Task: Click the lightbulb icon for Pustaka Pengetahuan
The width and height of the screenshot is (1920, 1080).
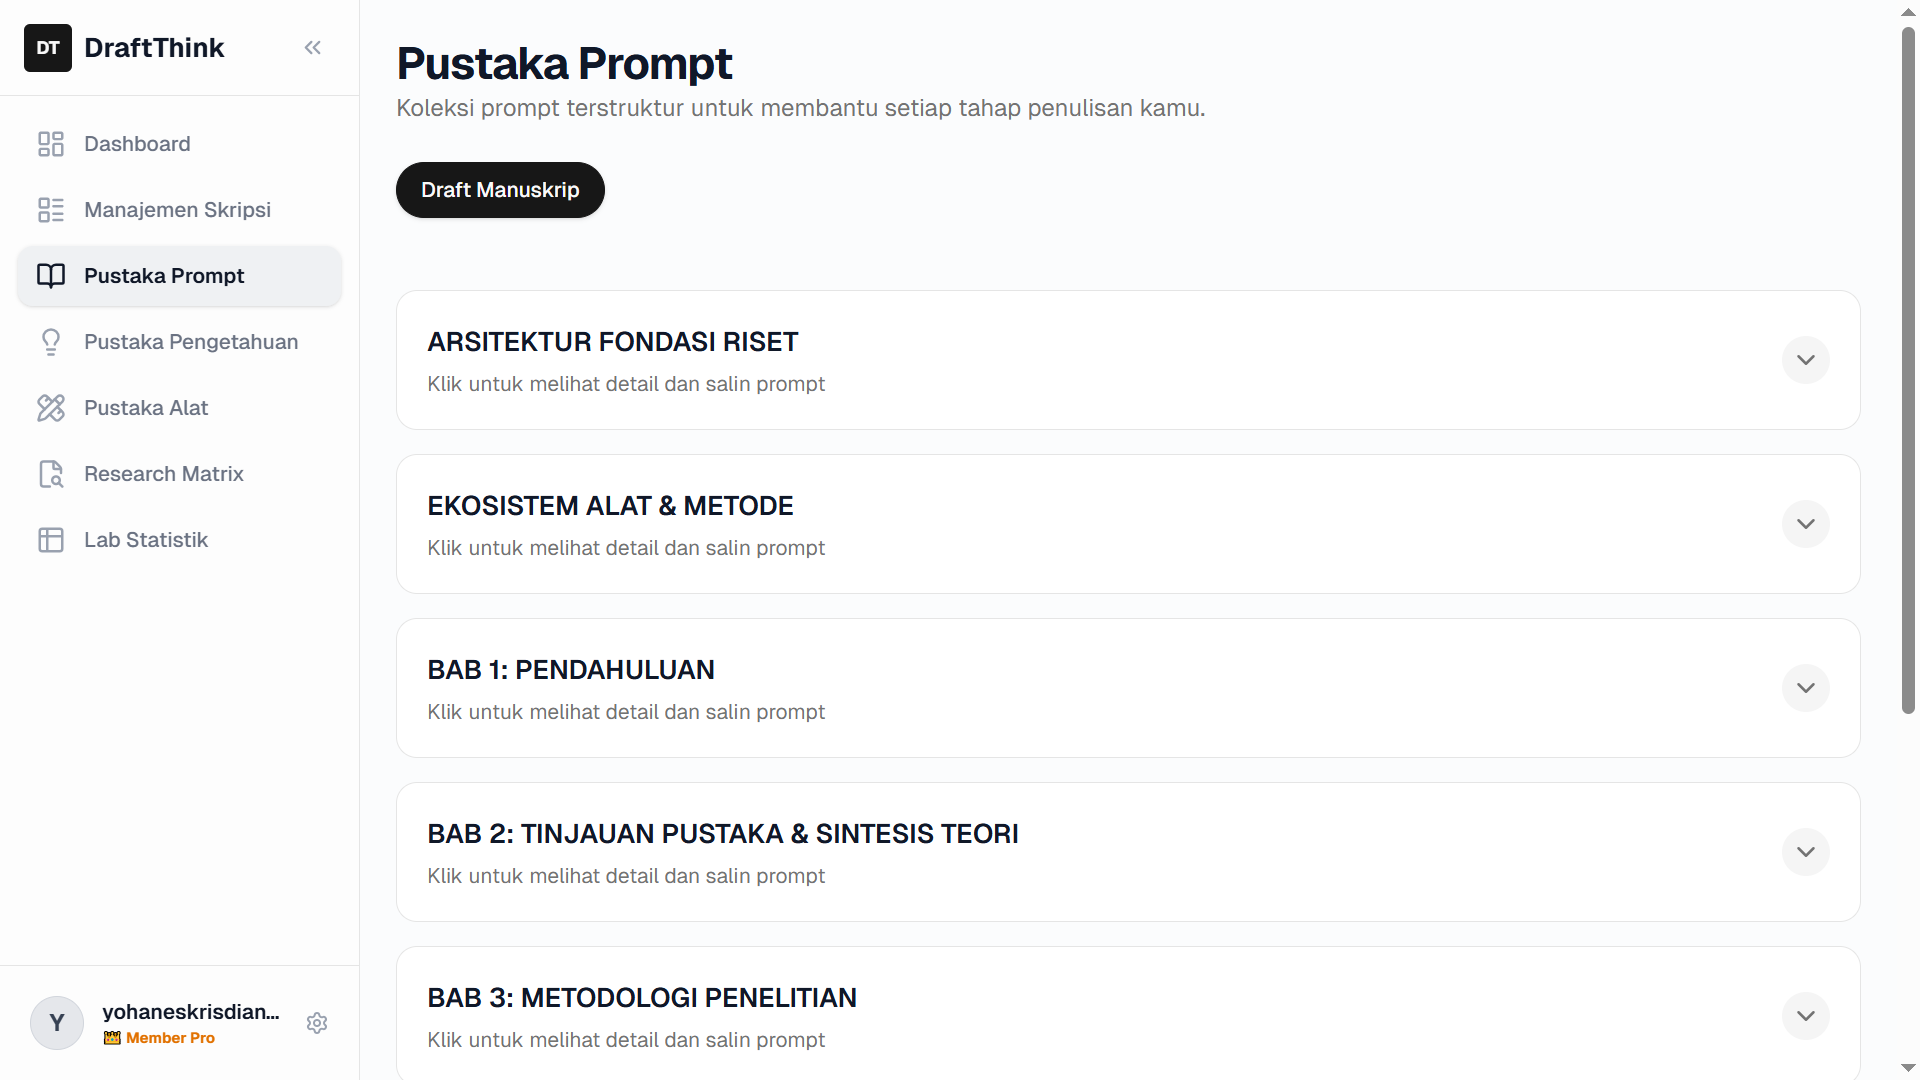Action: click(51, 341)
